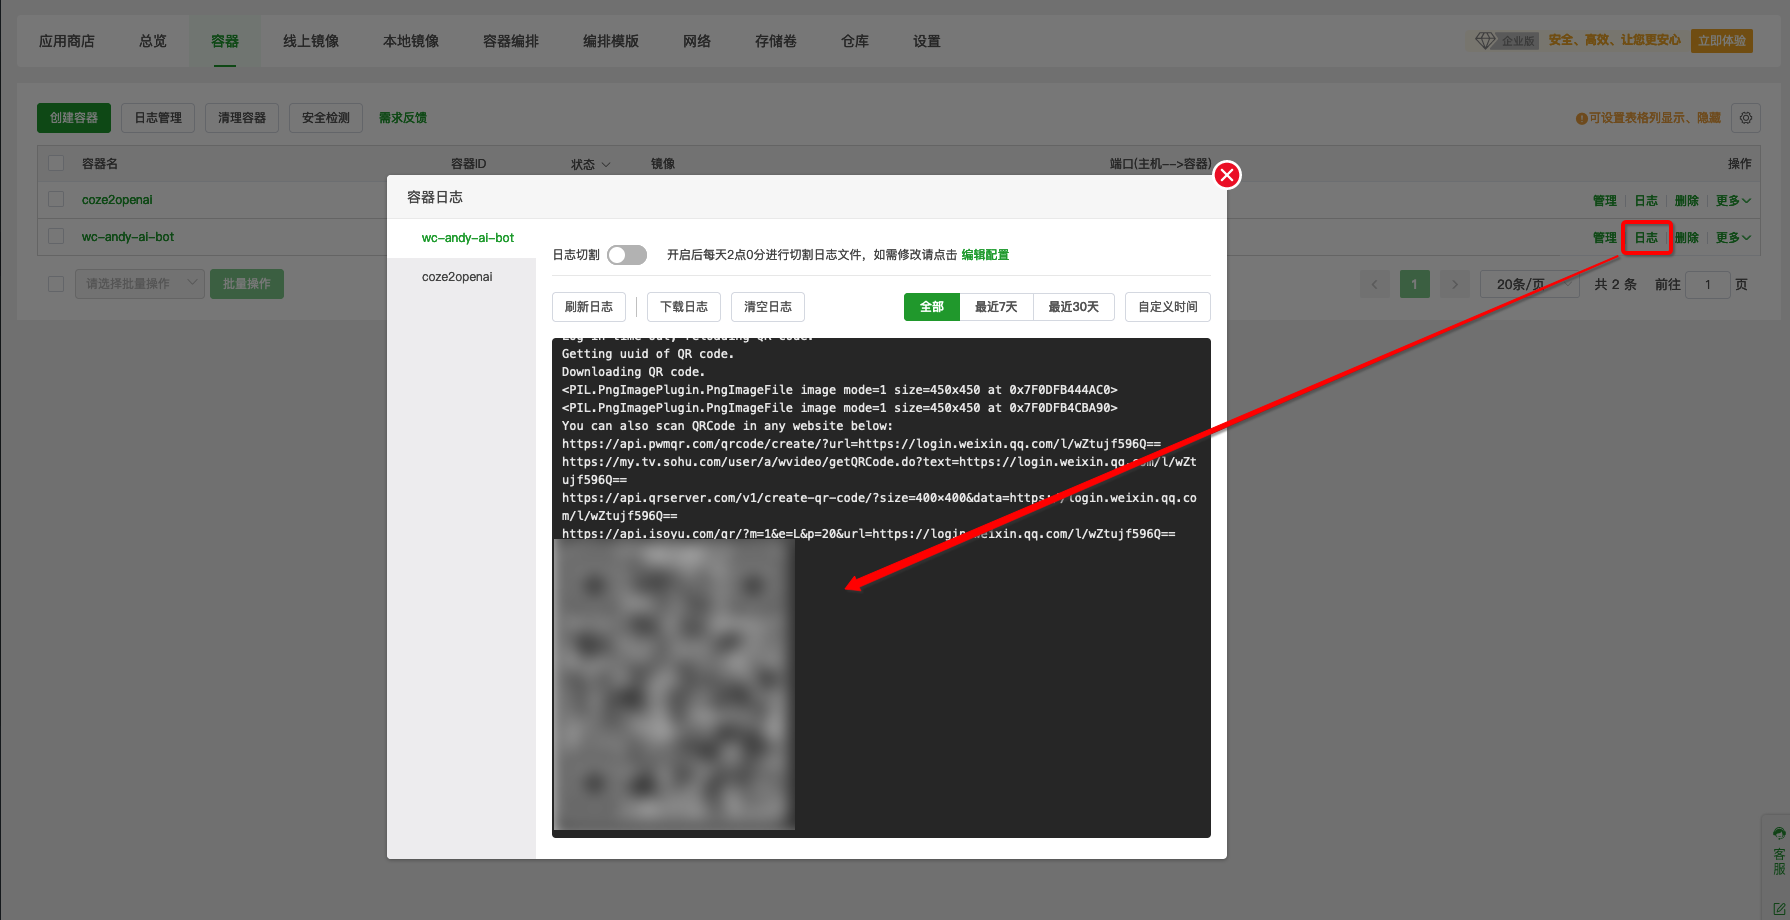Open 日志管理 from the toolbar
Image resolution: width=1790 pixels, height=920 pixels.
(x=158, y=118)
